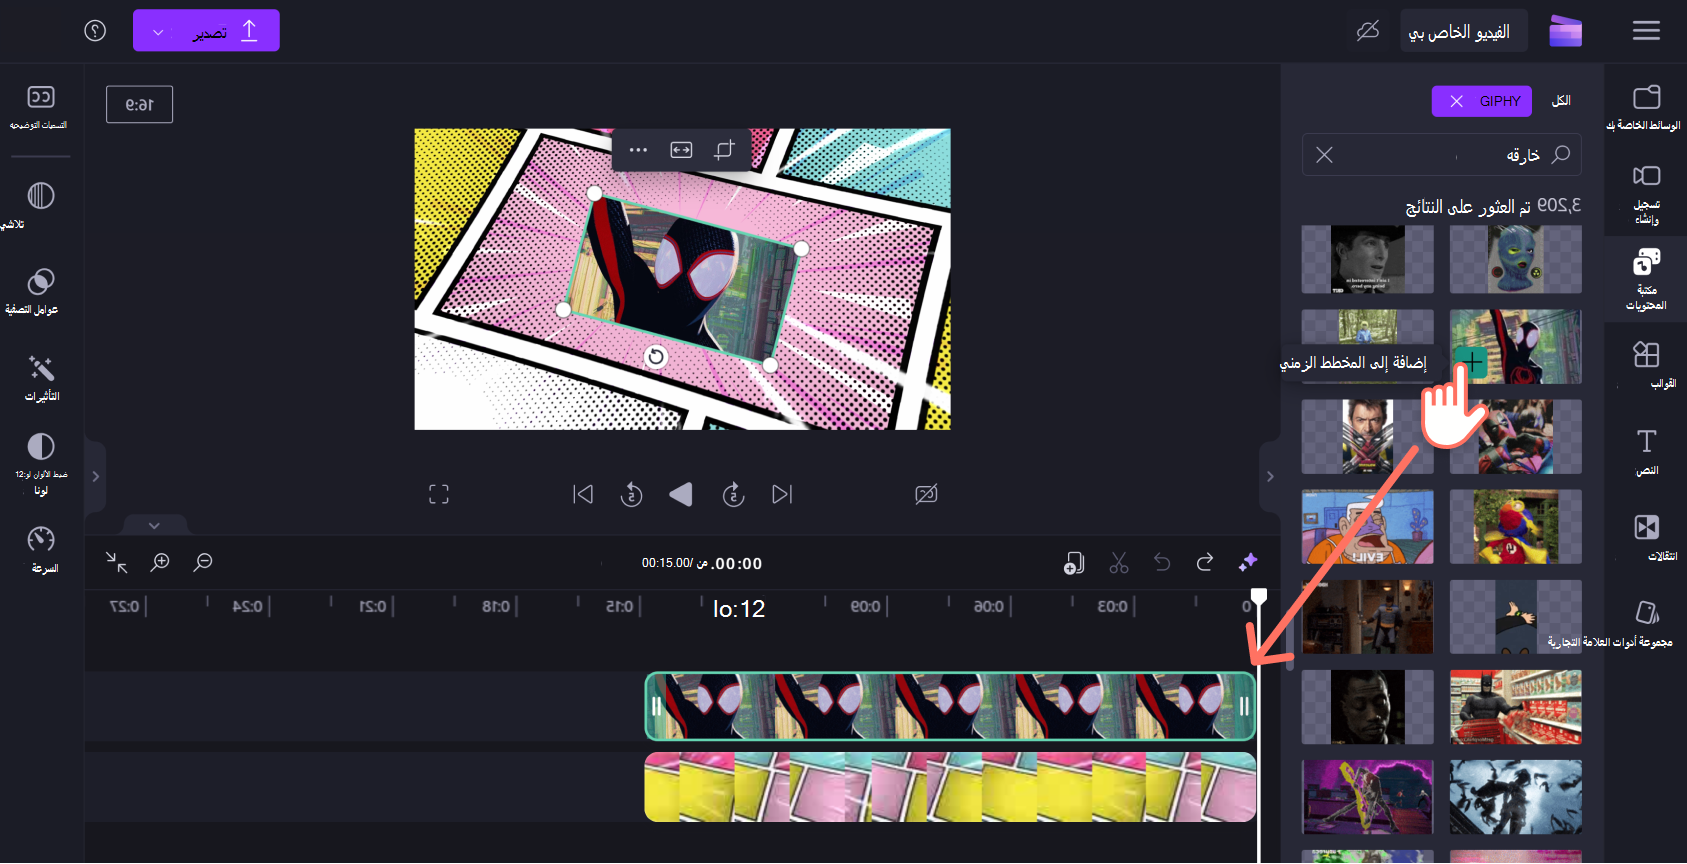
Task: Open the hamburger main menu
Action: coord(1646,31)
